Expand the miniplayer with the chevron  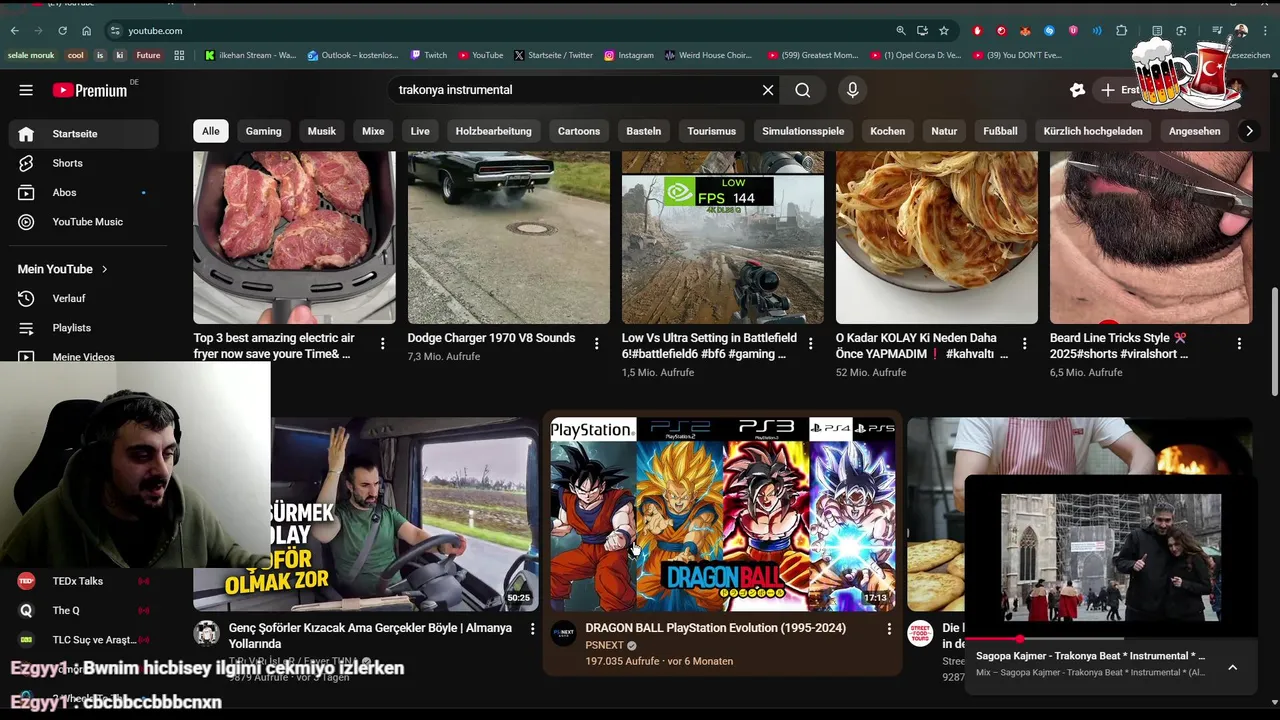(x=1232, y=667)
